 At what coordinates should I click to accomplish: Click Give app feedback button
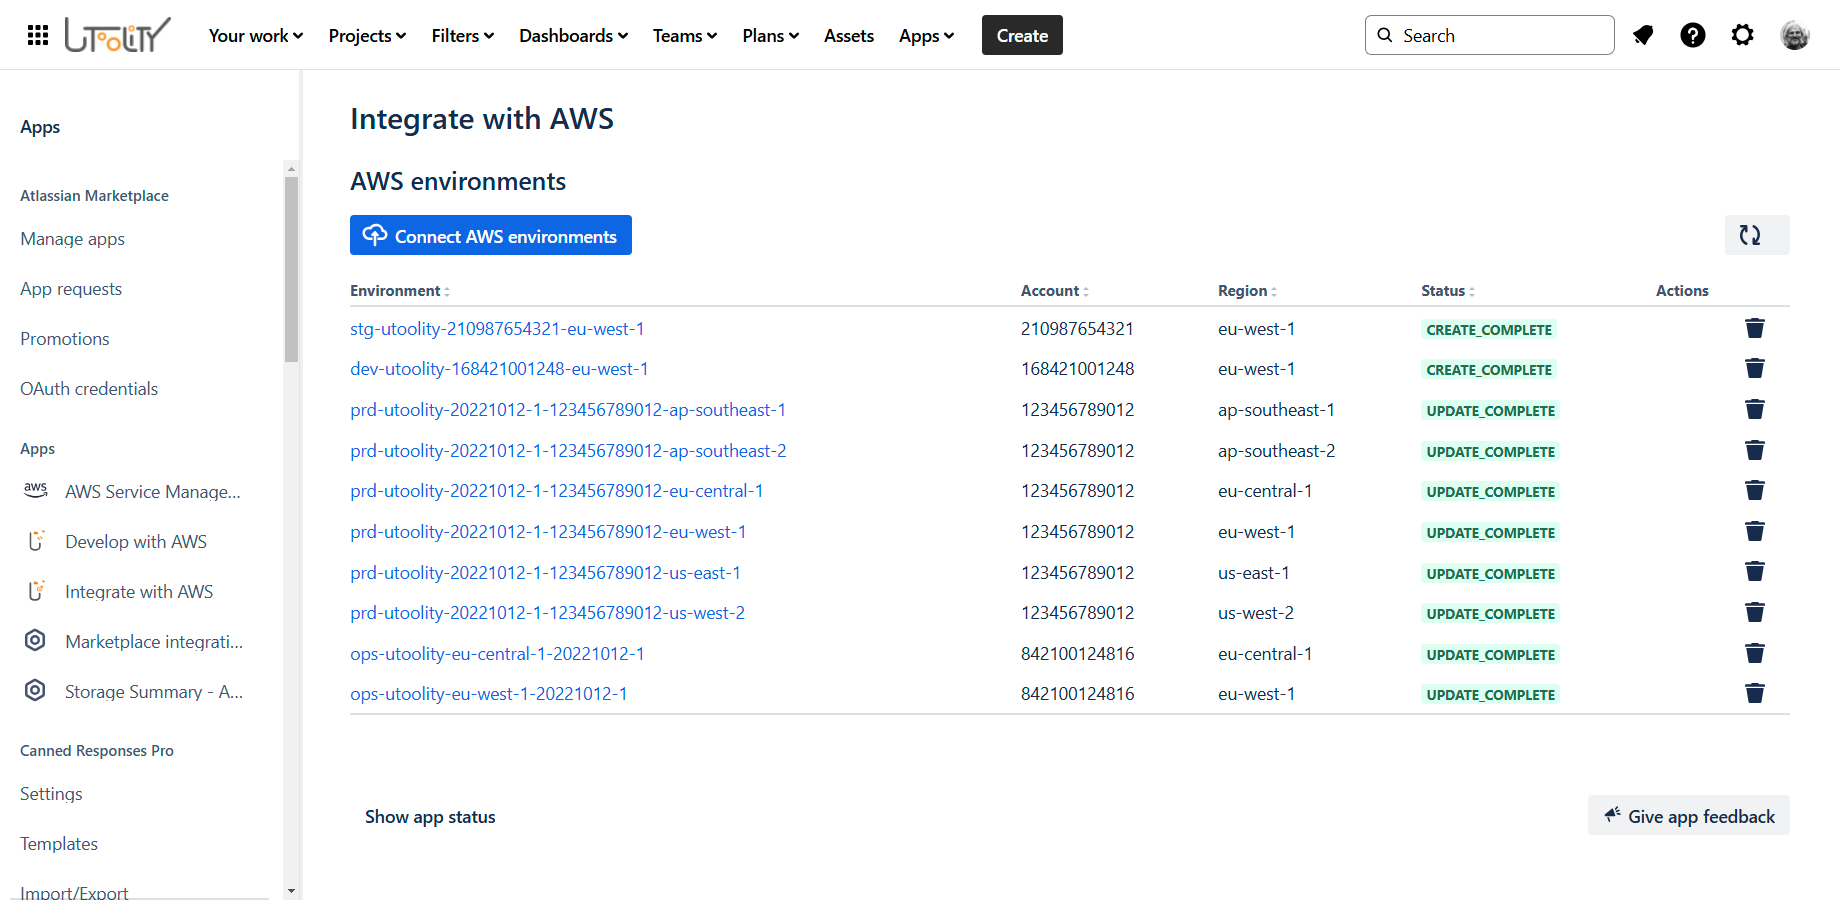(1689, 815)
